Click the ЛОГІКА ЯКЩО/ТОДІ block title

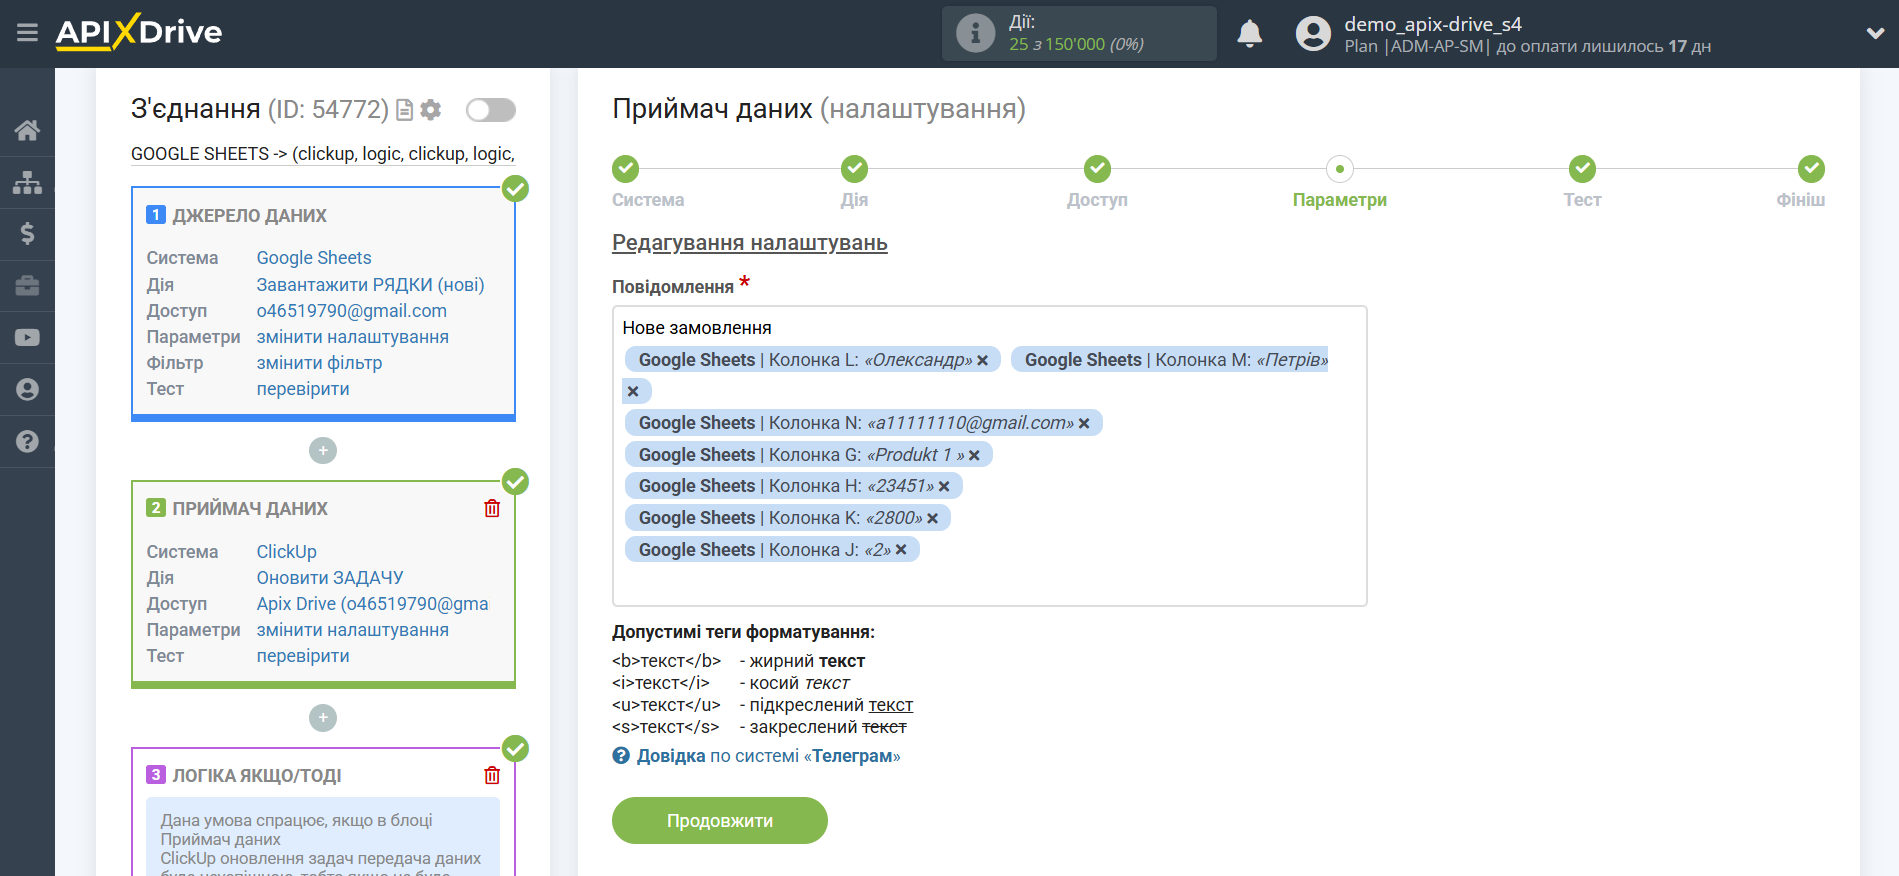(257, 776)
